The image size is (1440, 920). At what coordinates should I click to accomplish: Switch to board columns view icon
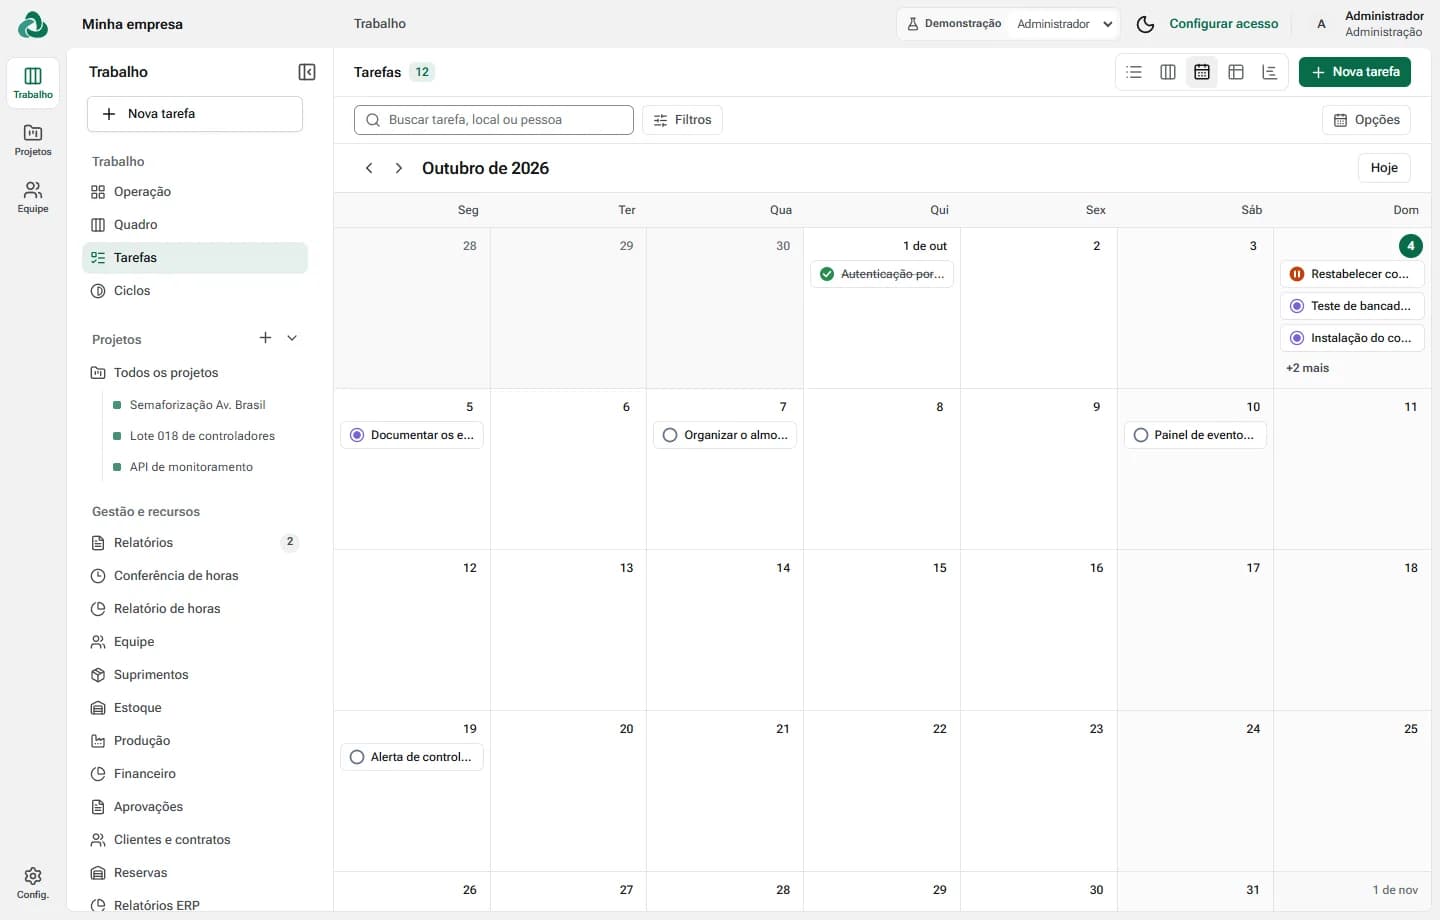(x=1168, y=72)
